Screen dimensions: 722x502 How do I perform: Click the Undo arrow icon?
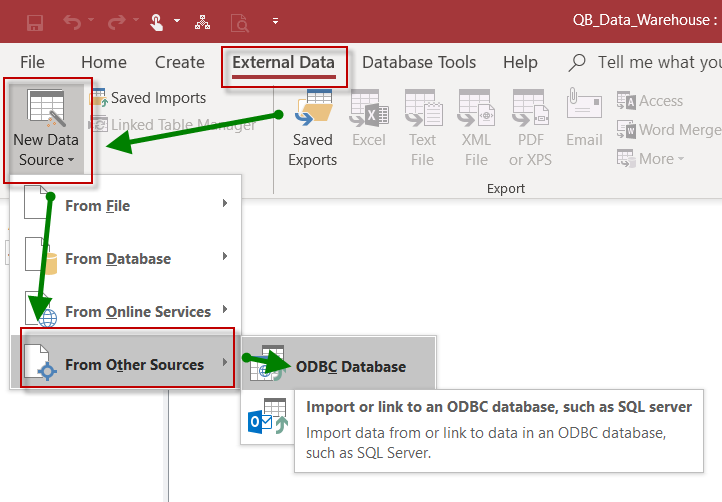(x=72, y=22)
